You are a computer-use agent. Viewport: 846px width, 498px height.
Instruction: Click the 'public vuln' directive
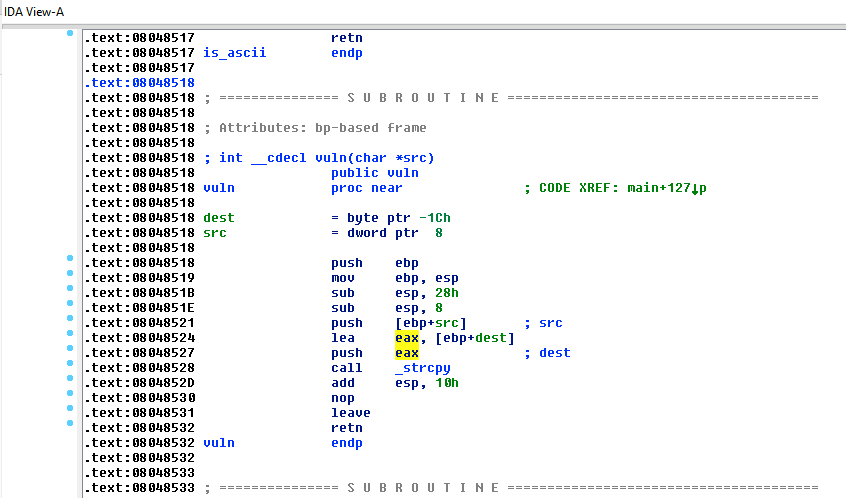(374, 173)
